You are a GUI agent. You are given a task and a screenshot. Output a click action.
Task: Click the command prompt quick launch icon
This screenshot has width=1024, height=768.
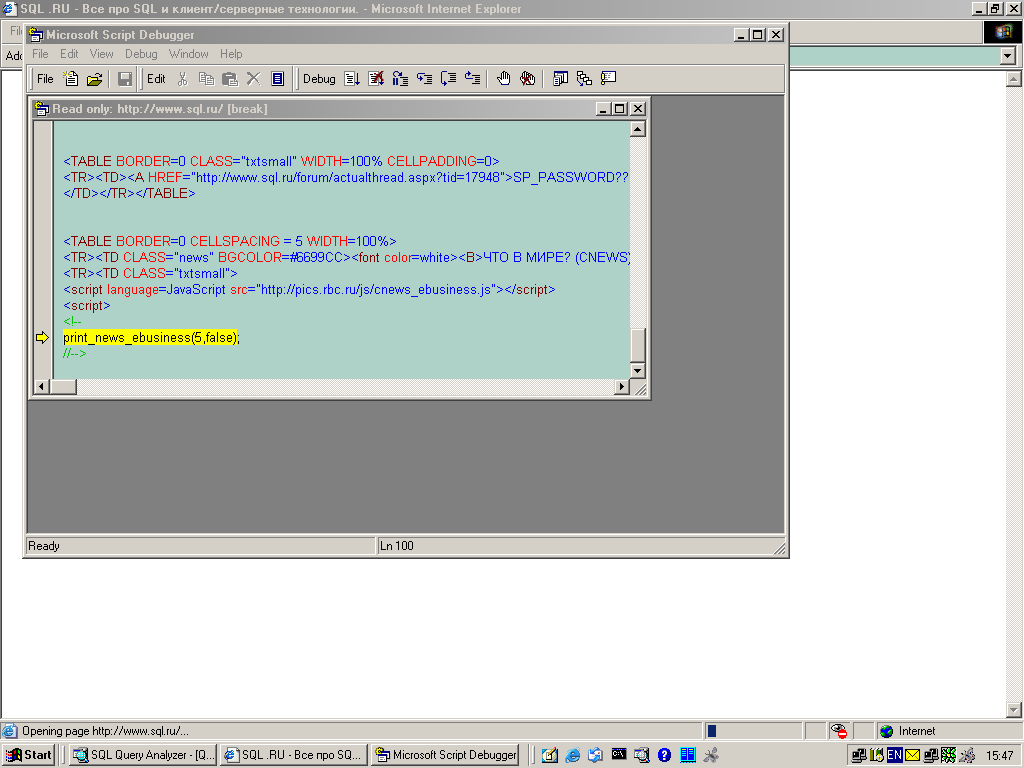click(x=618, y=754)
